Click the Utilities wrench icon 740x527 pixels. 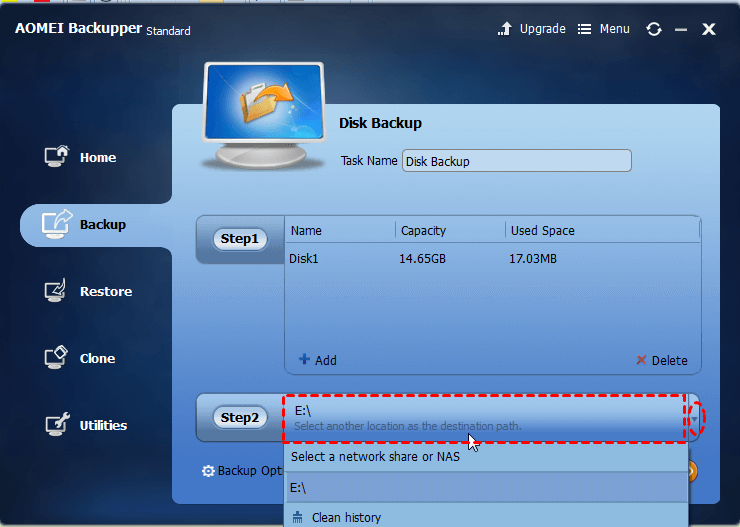(x=57, y=424)
